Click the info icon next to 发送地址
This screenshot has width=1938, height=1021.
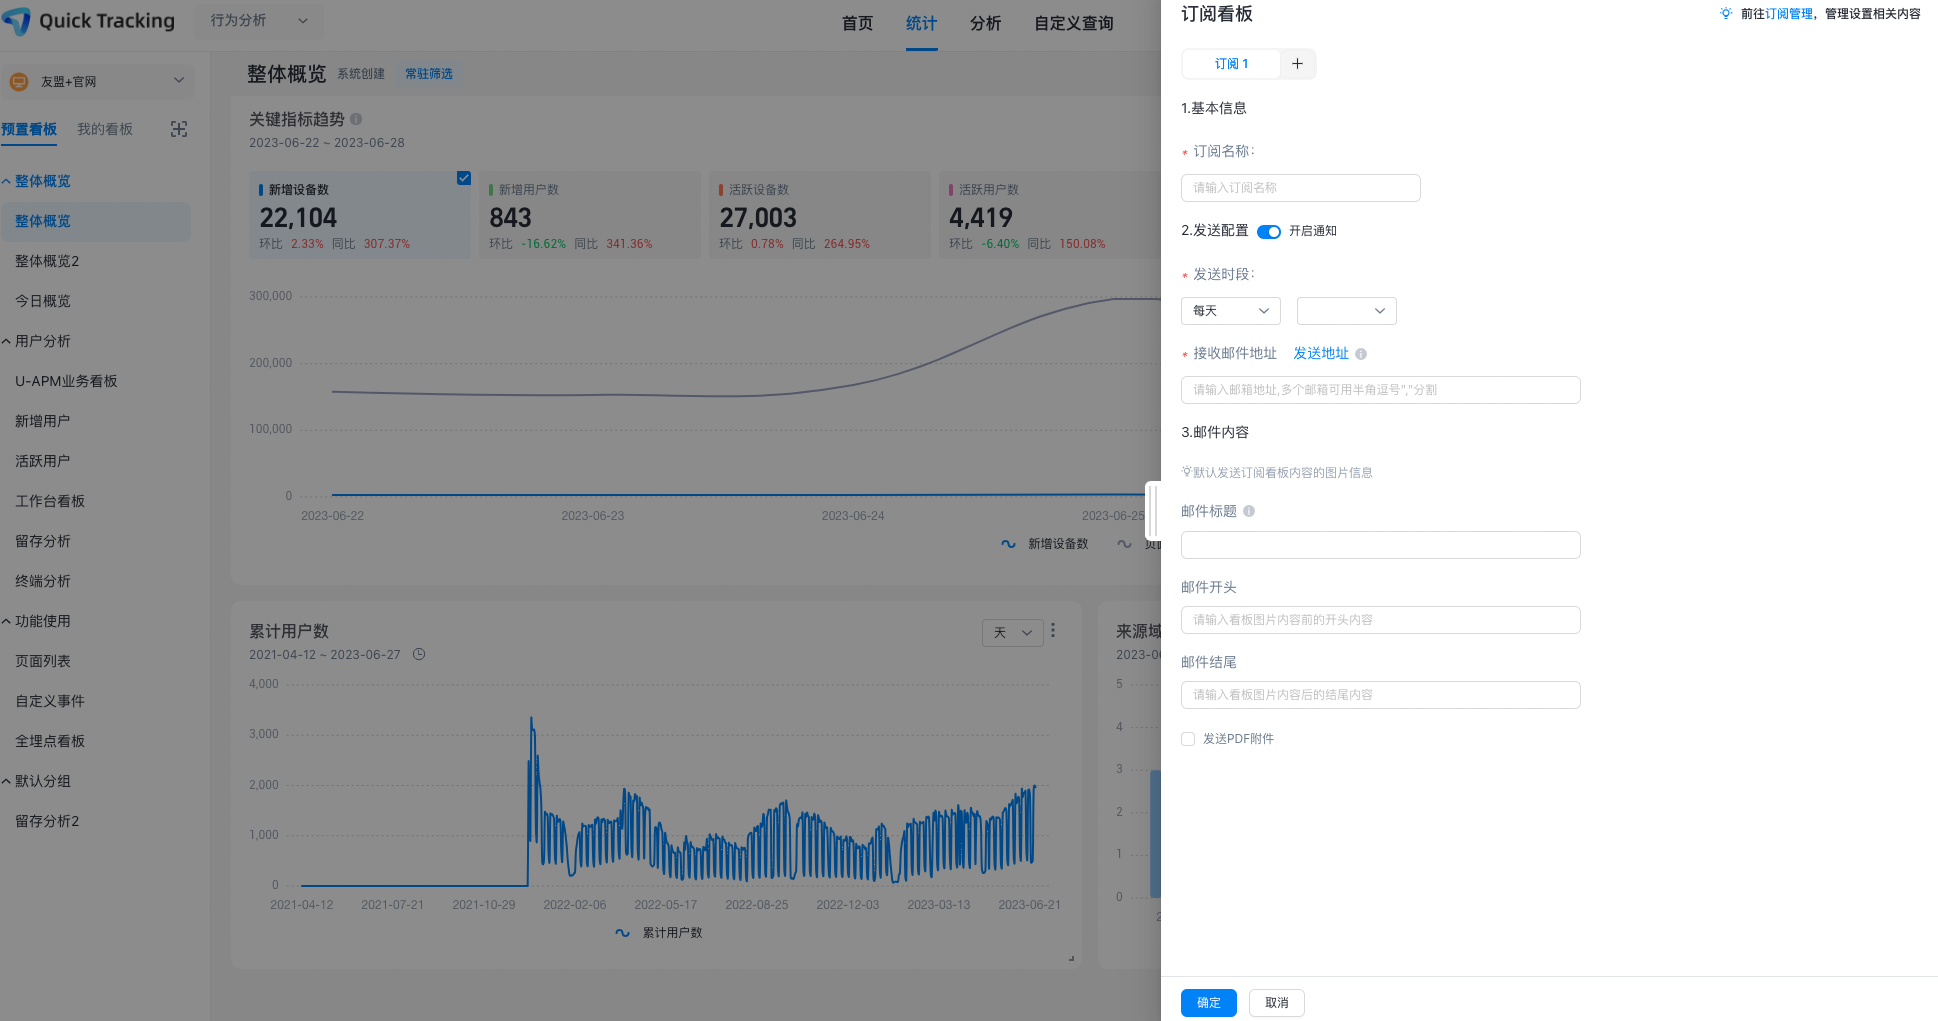(1361, 354)
